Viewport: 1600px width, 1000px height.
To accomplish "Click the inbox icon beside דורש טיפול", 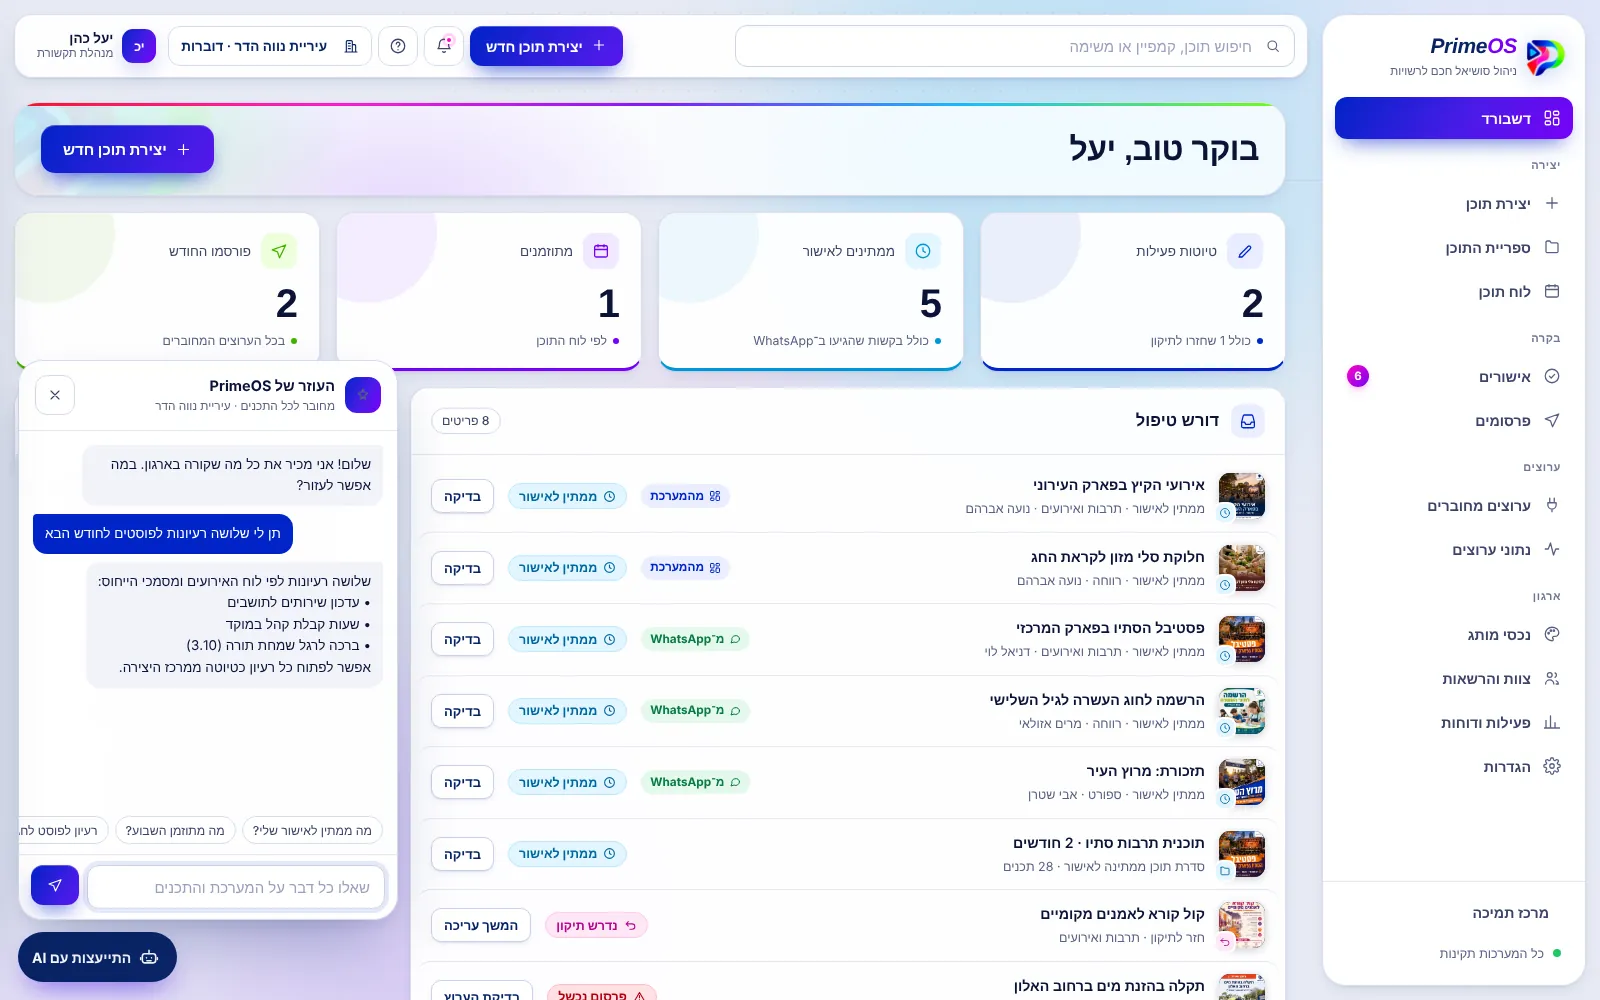I will (1248, 421).
